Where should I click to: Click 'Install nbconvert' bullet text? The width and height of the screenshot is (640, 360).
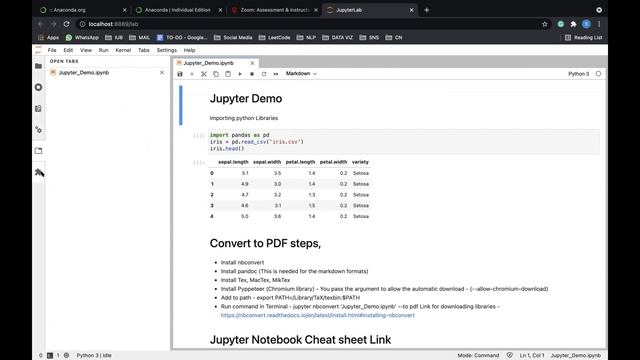[242, 262]
